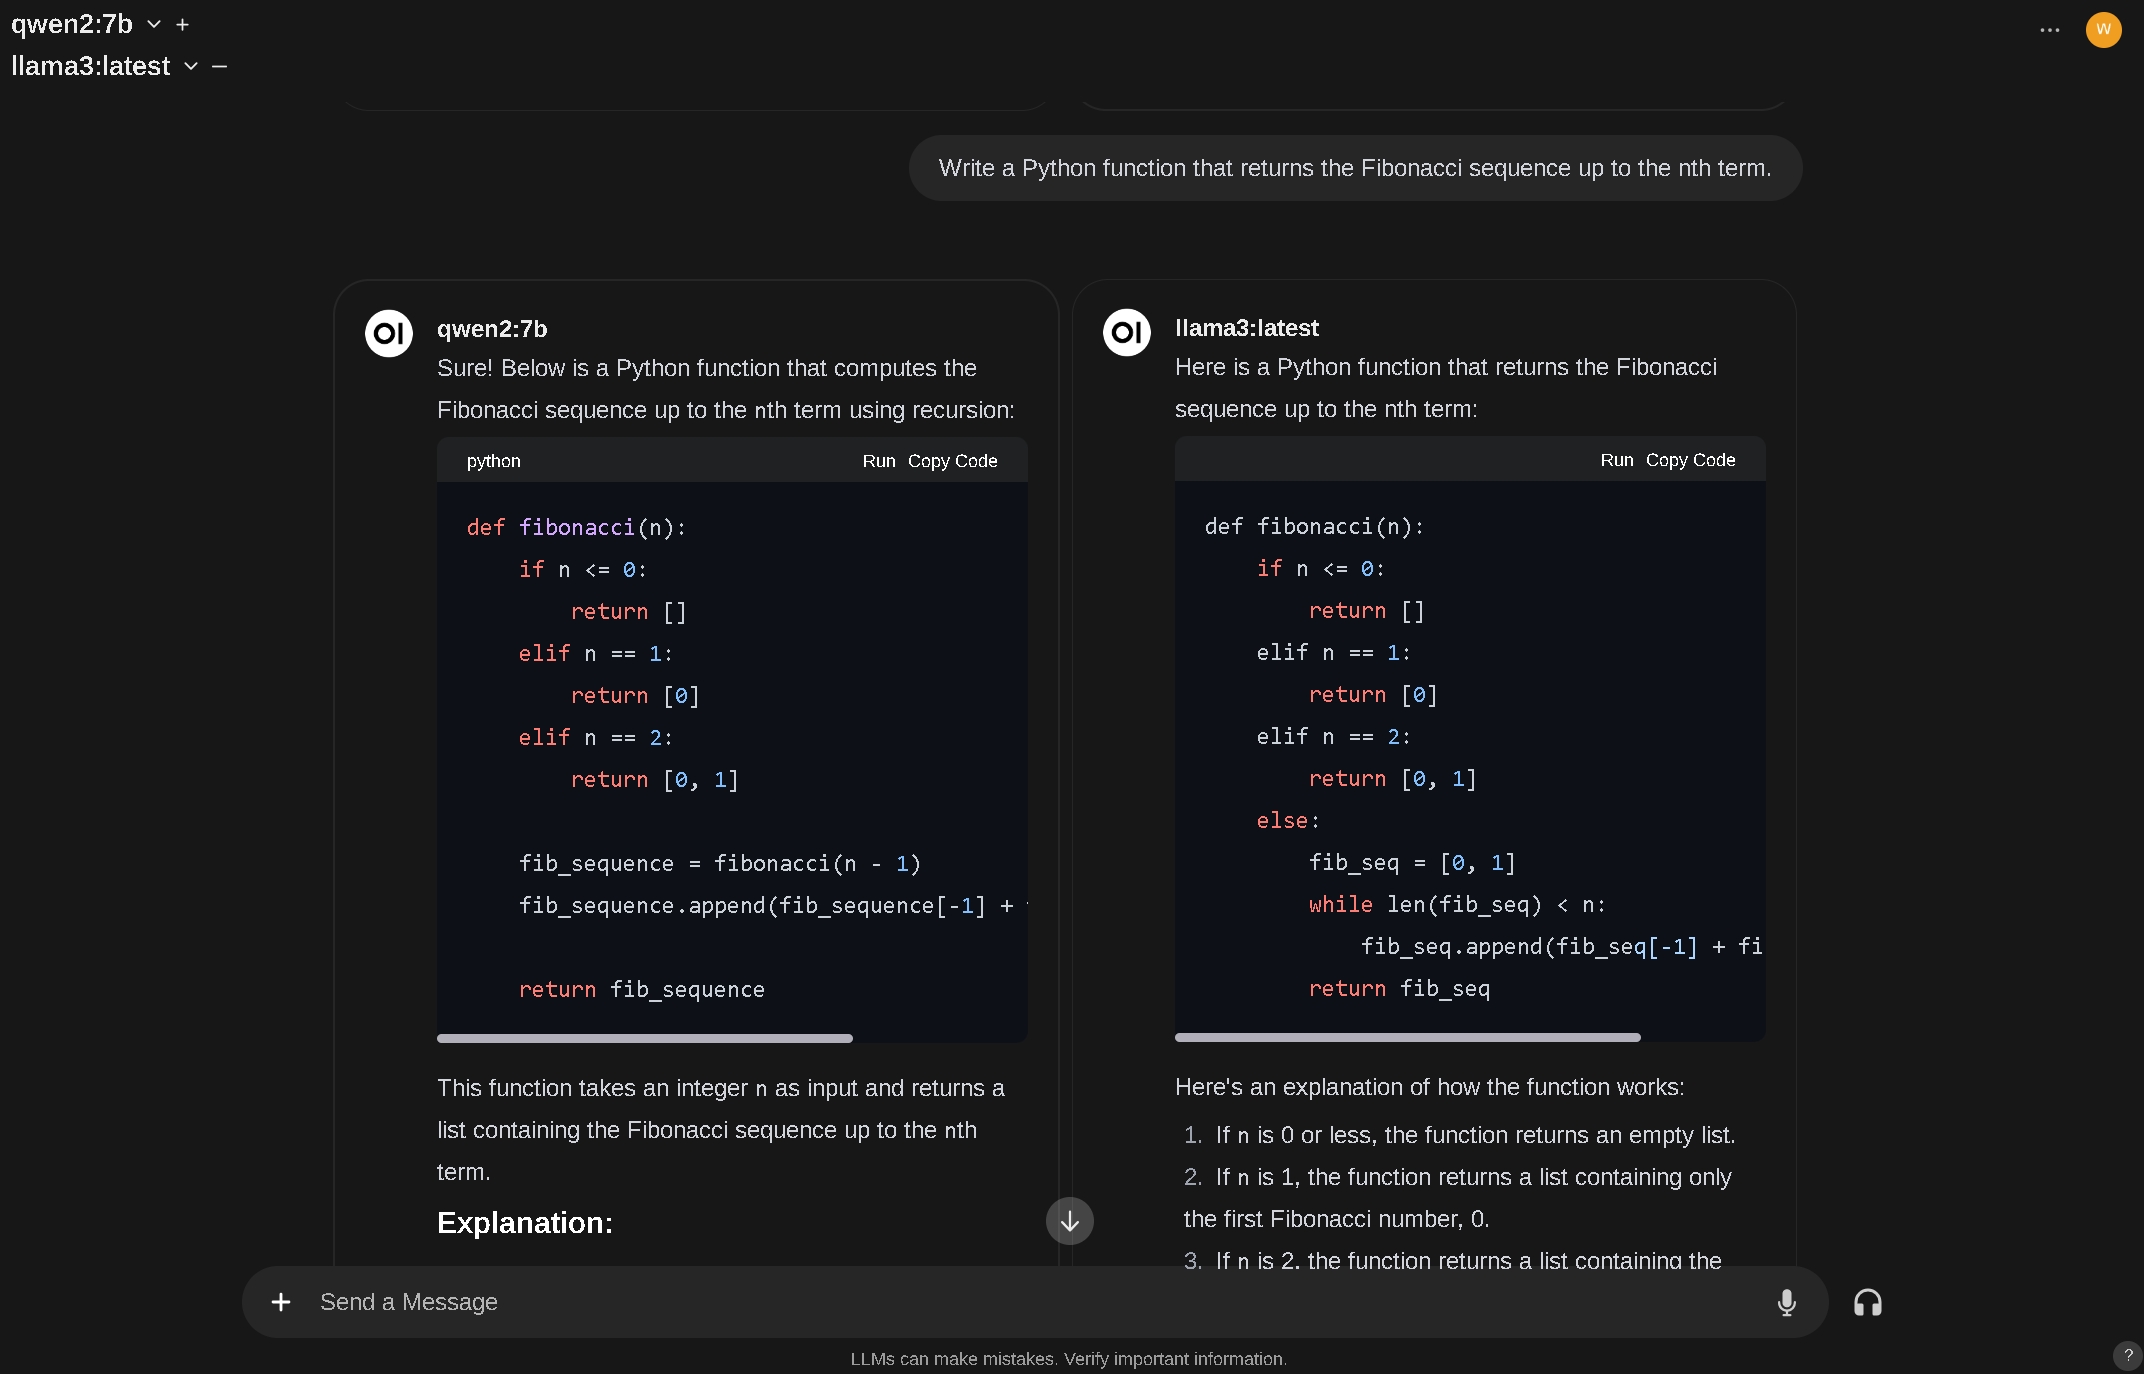Click the plus attachment icon in message bar
This screenshot has height=1374, width=2144.
click(x=281, y=1302)
